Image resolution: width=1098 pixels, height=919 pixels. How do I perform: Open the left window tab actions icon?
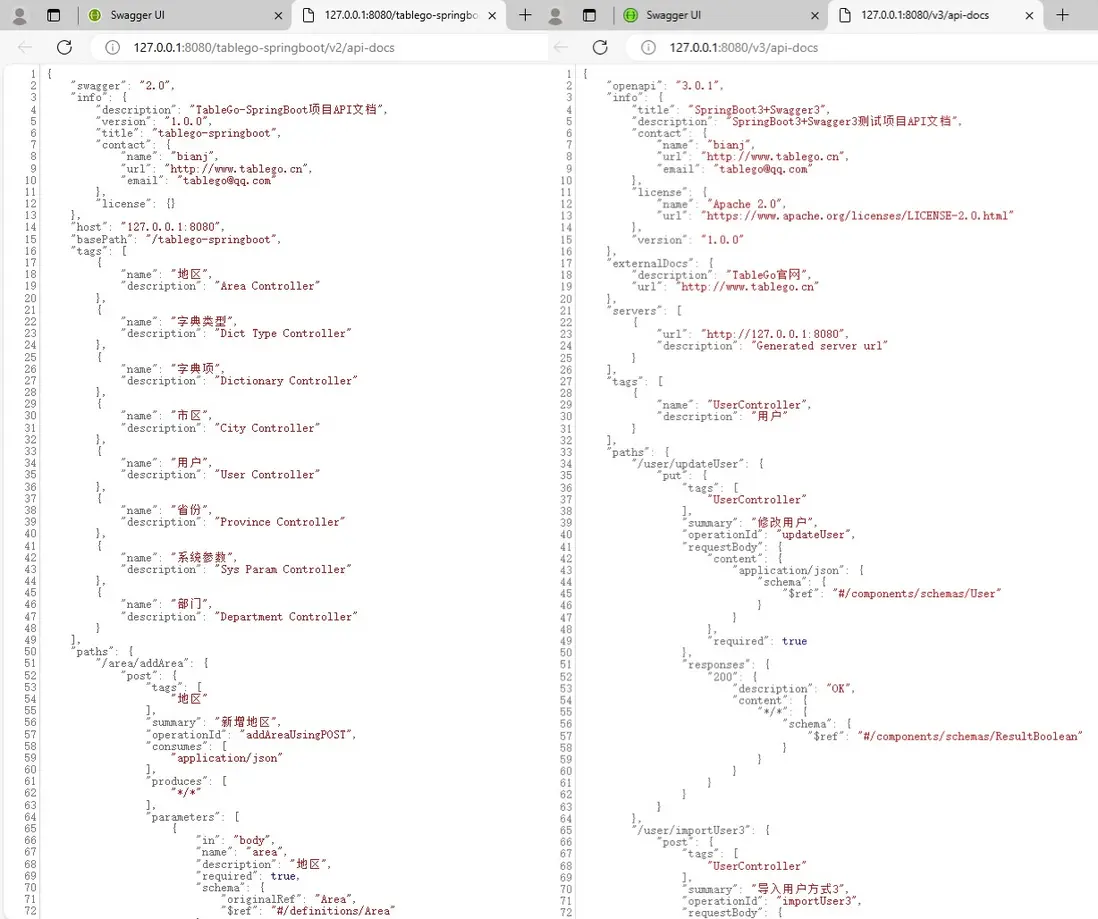tap(53, 15)
